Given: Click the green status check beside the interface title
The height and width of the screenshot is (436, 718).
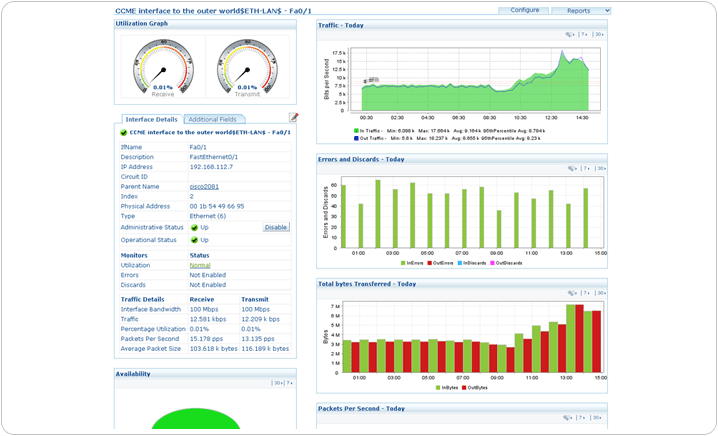Looking at the screenshot, I should (124, 132).
